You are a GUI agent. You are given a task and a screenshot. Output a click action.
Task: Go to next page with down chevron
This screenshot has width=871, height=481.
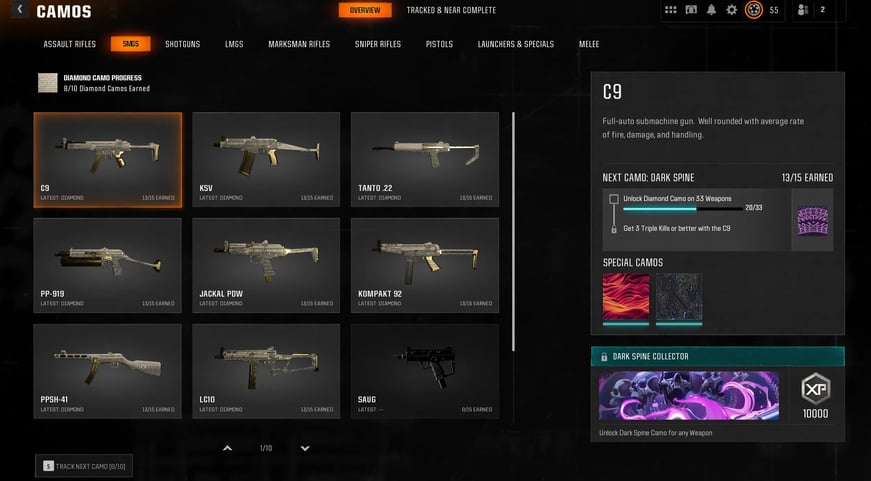click(305, 448)
